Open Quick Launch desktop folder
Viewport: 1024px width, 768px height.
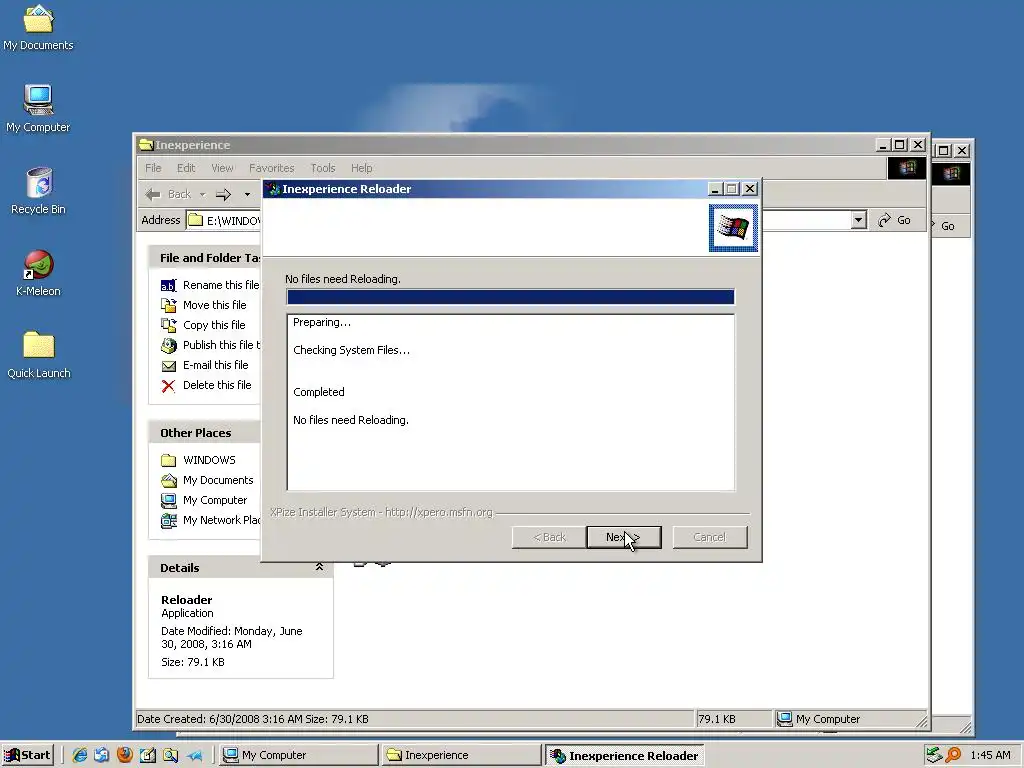(x=39, y=355)
